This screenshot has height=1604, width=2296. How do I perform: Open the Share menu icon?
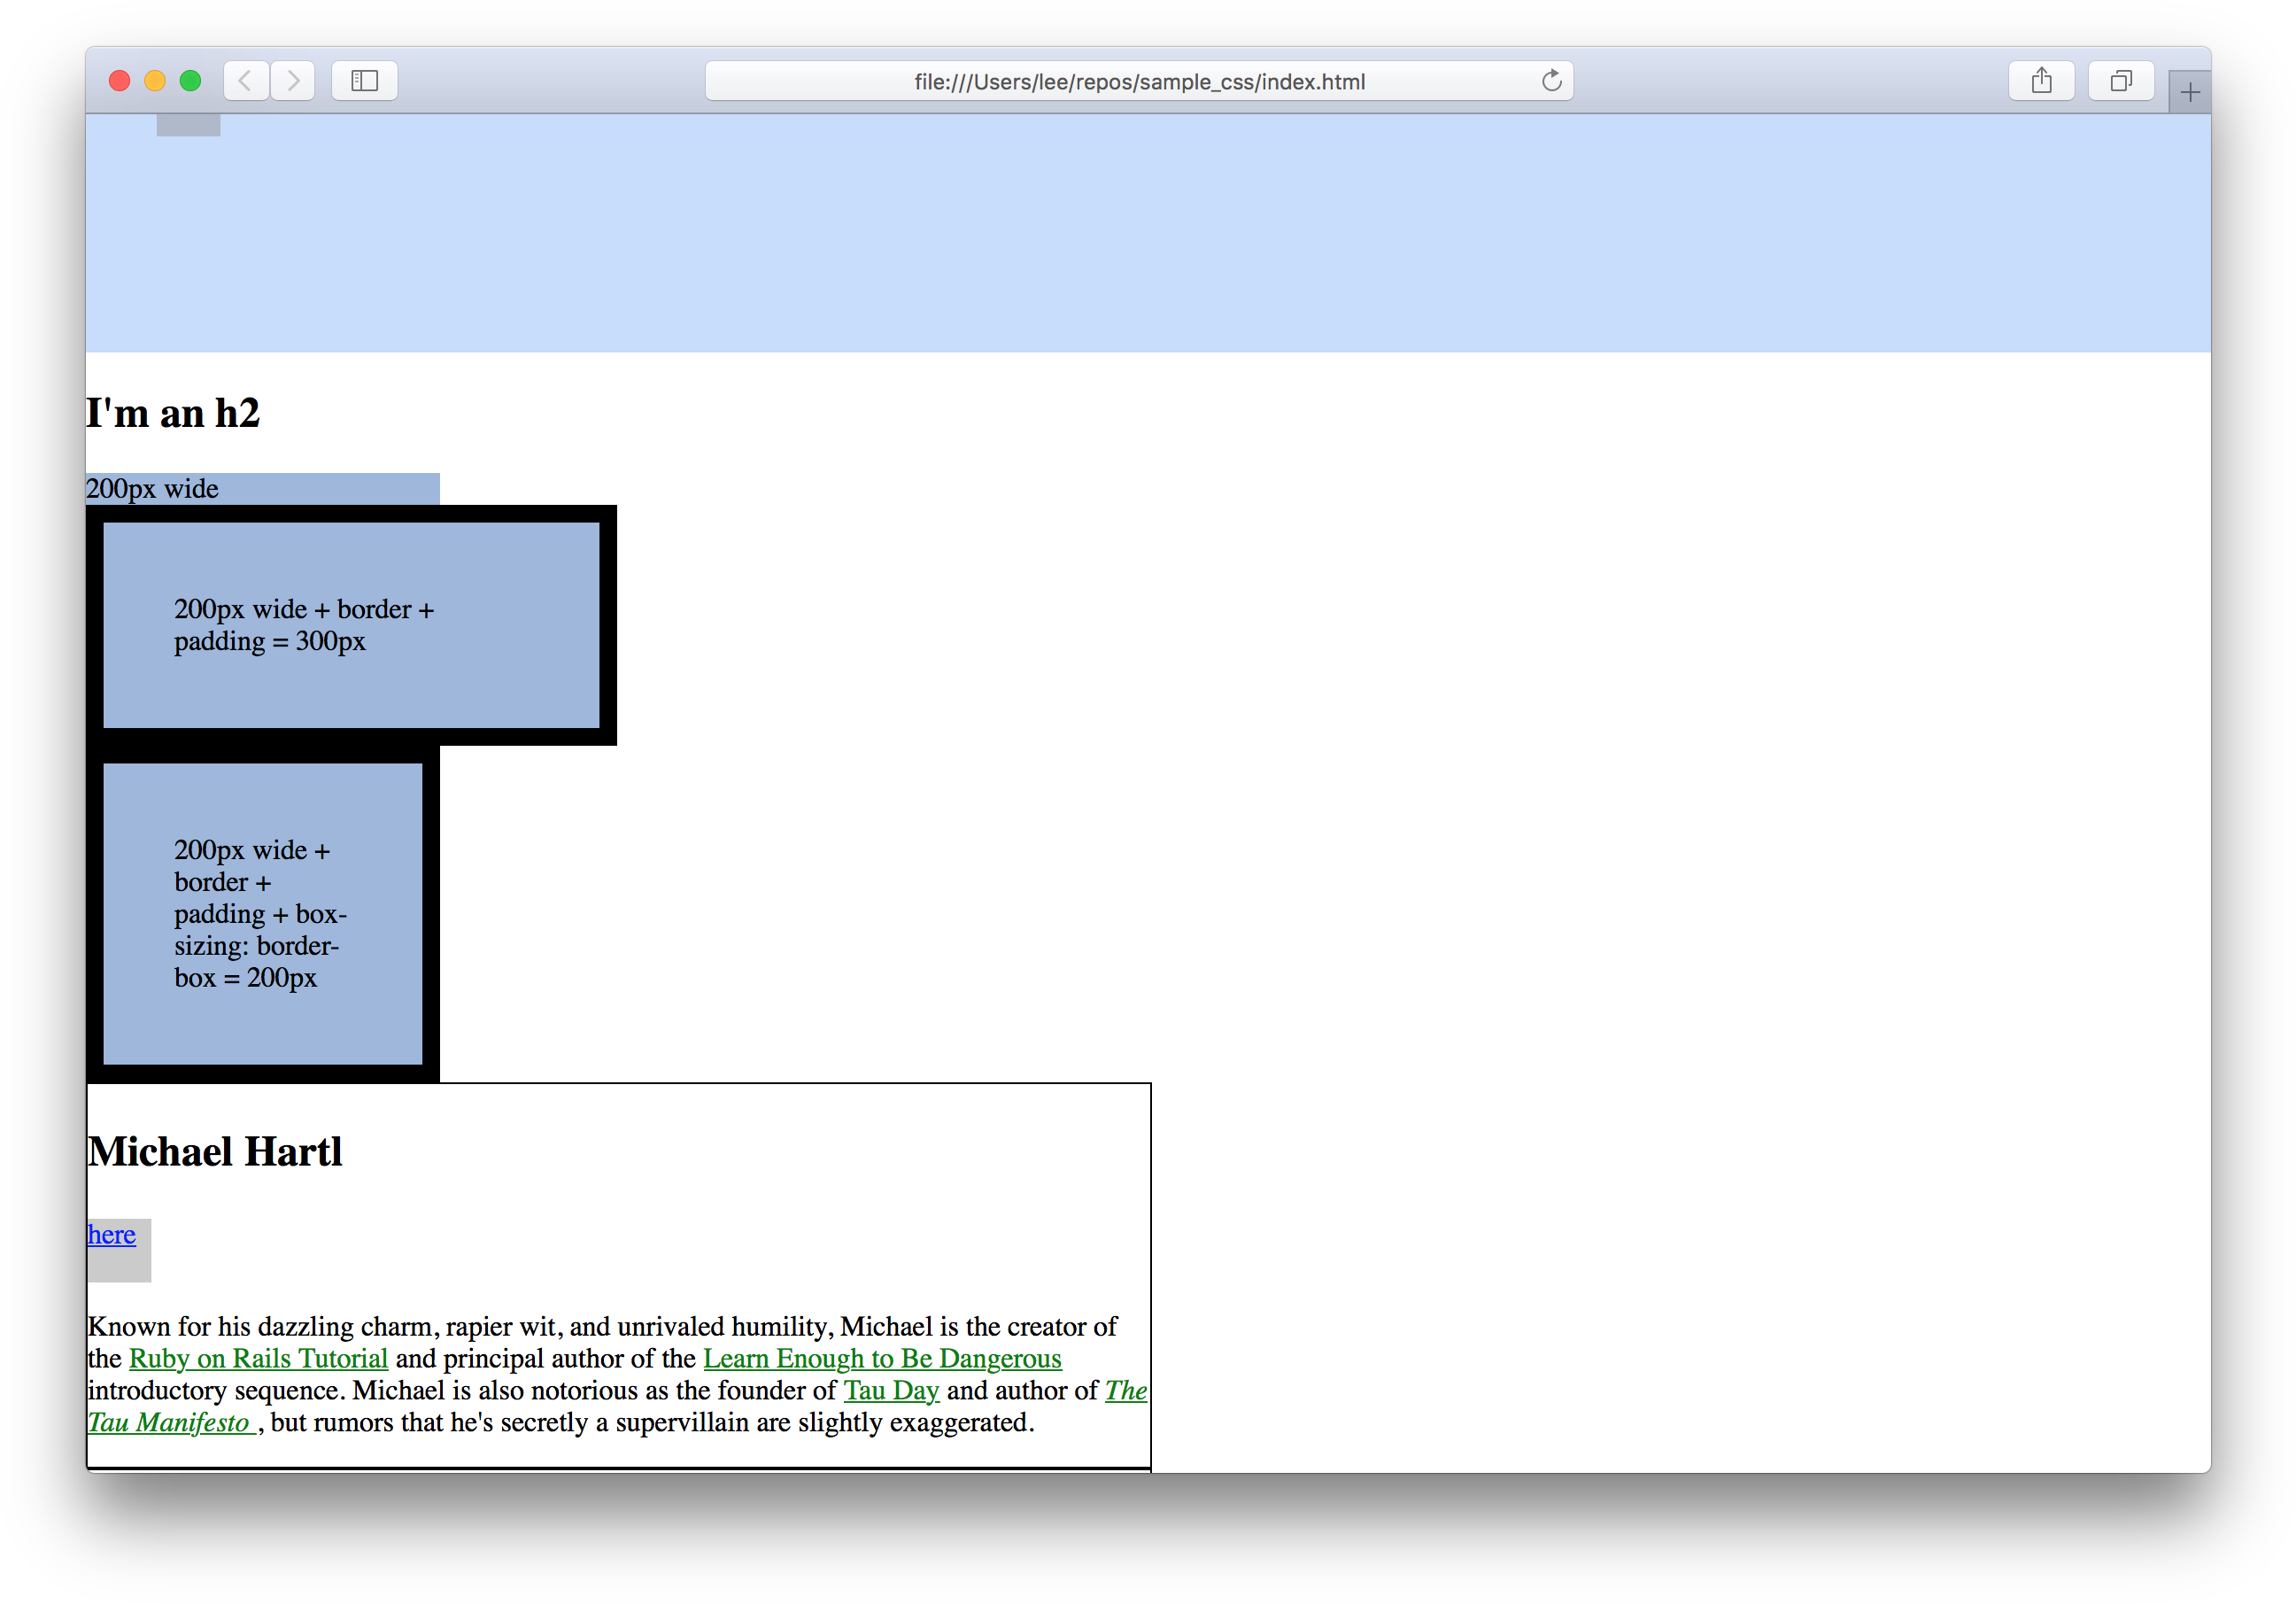pos(2041,81)
